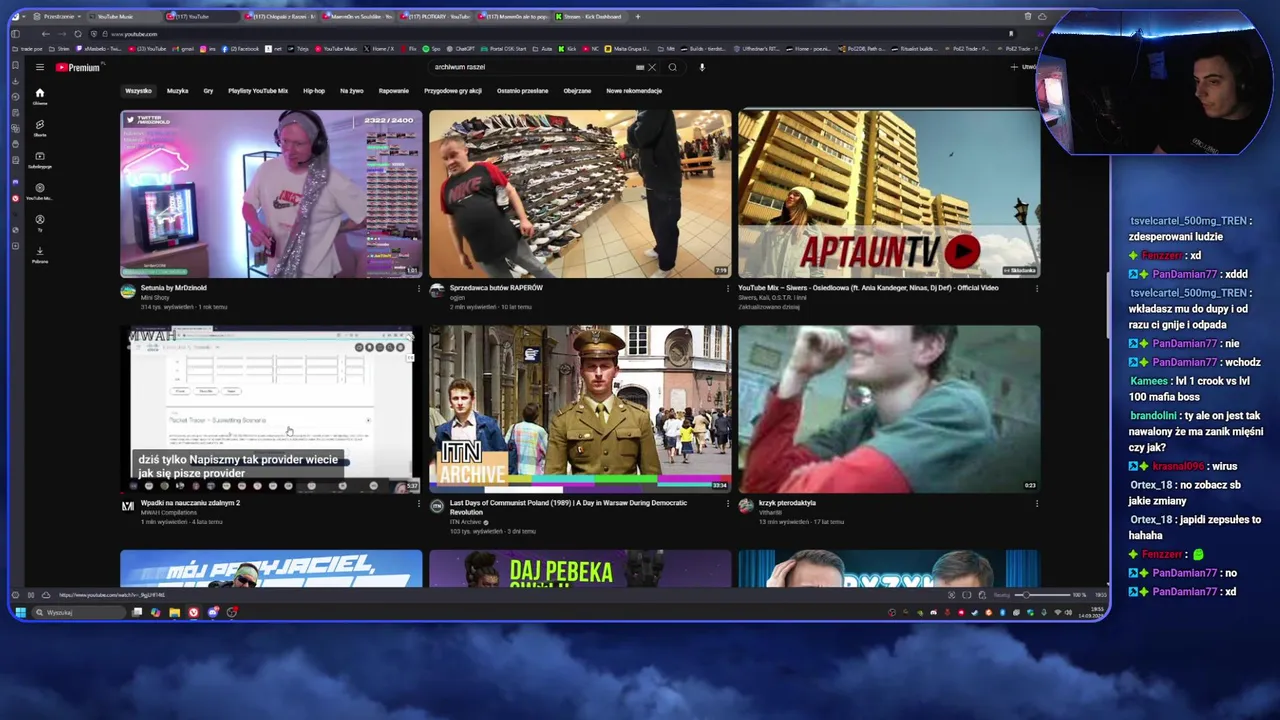Switch to the 'Mamm0n vs Soulslike' tab

pos(358,17)
